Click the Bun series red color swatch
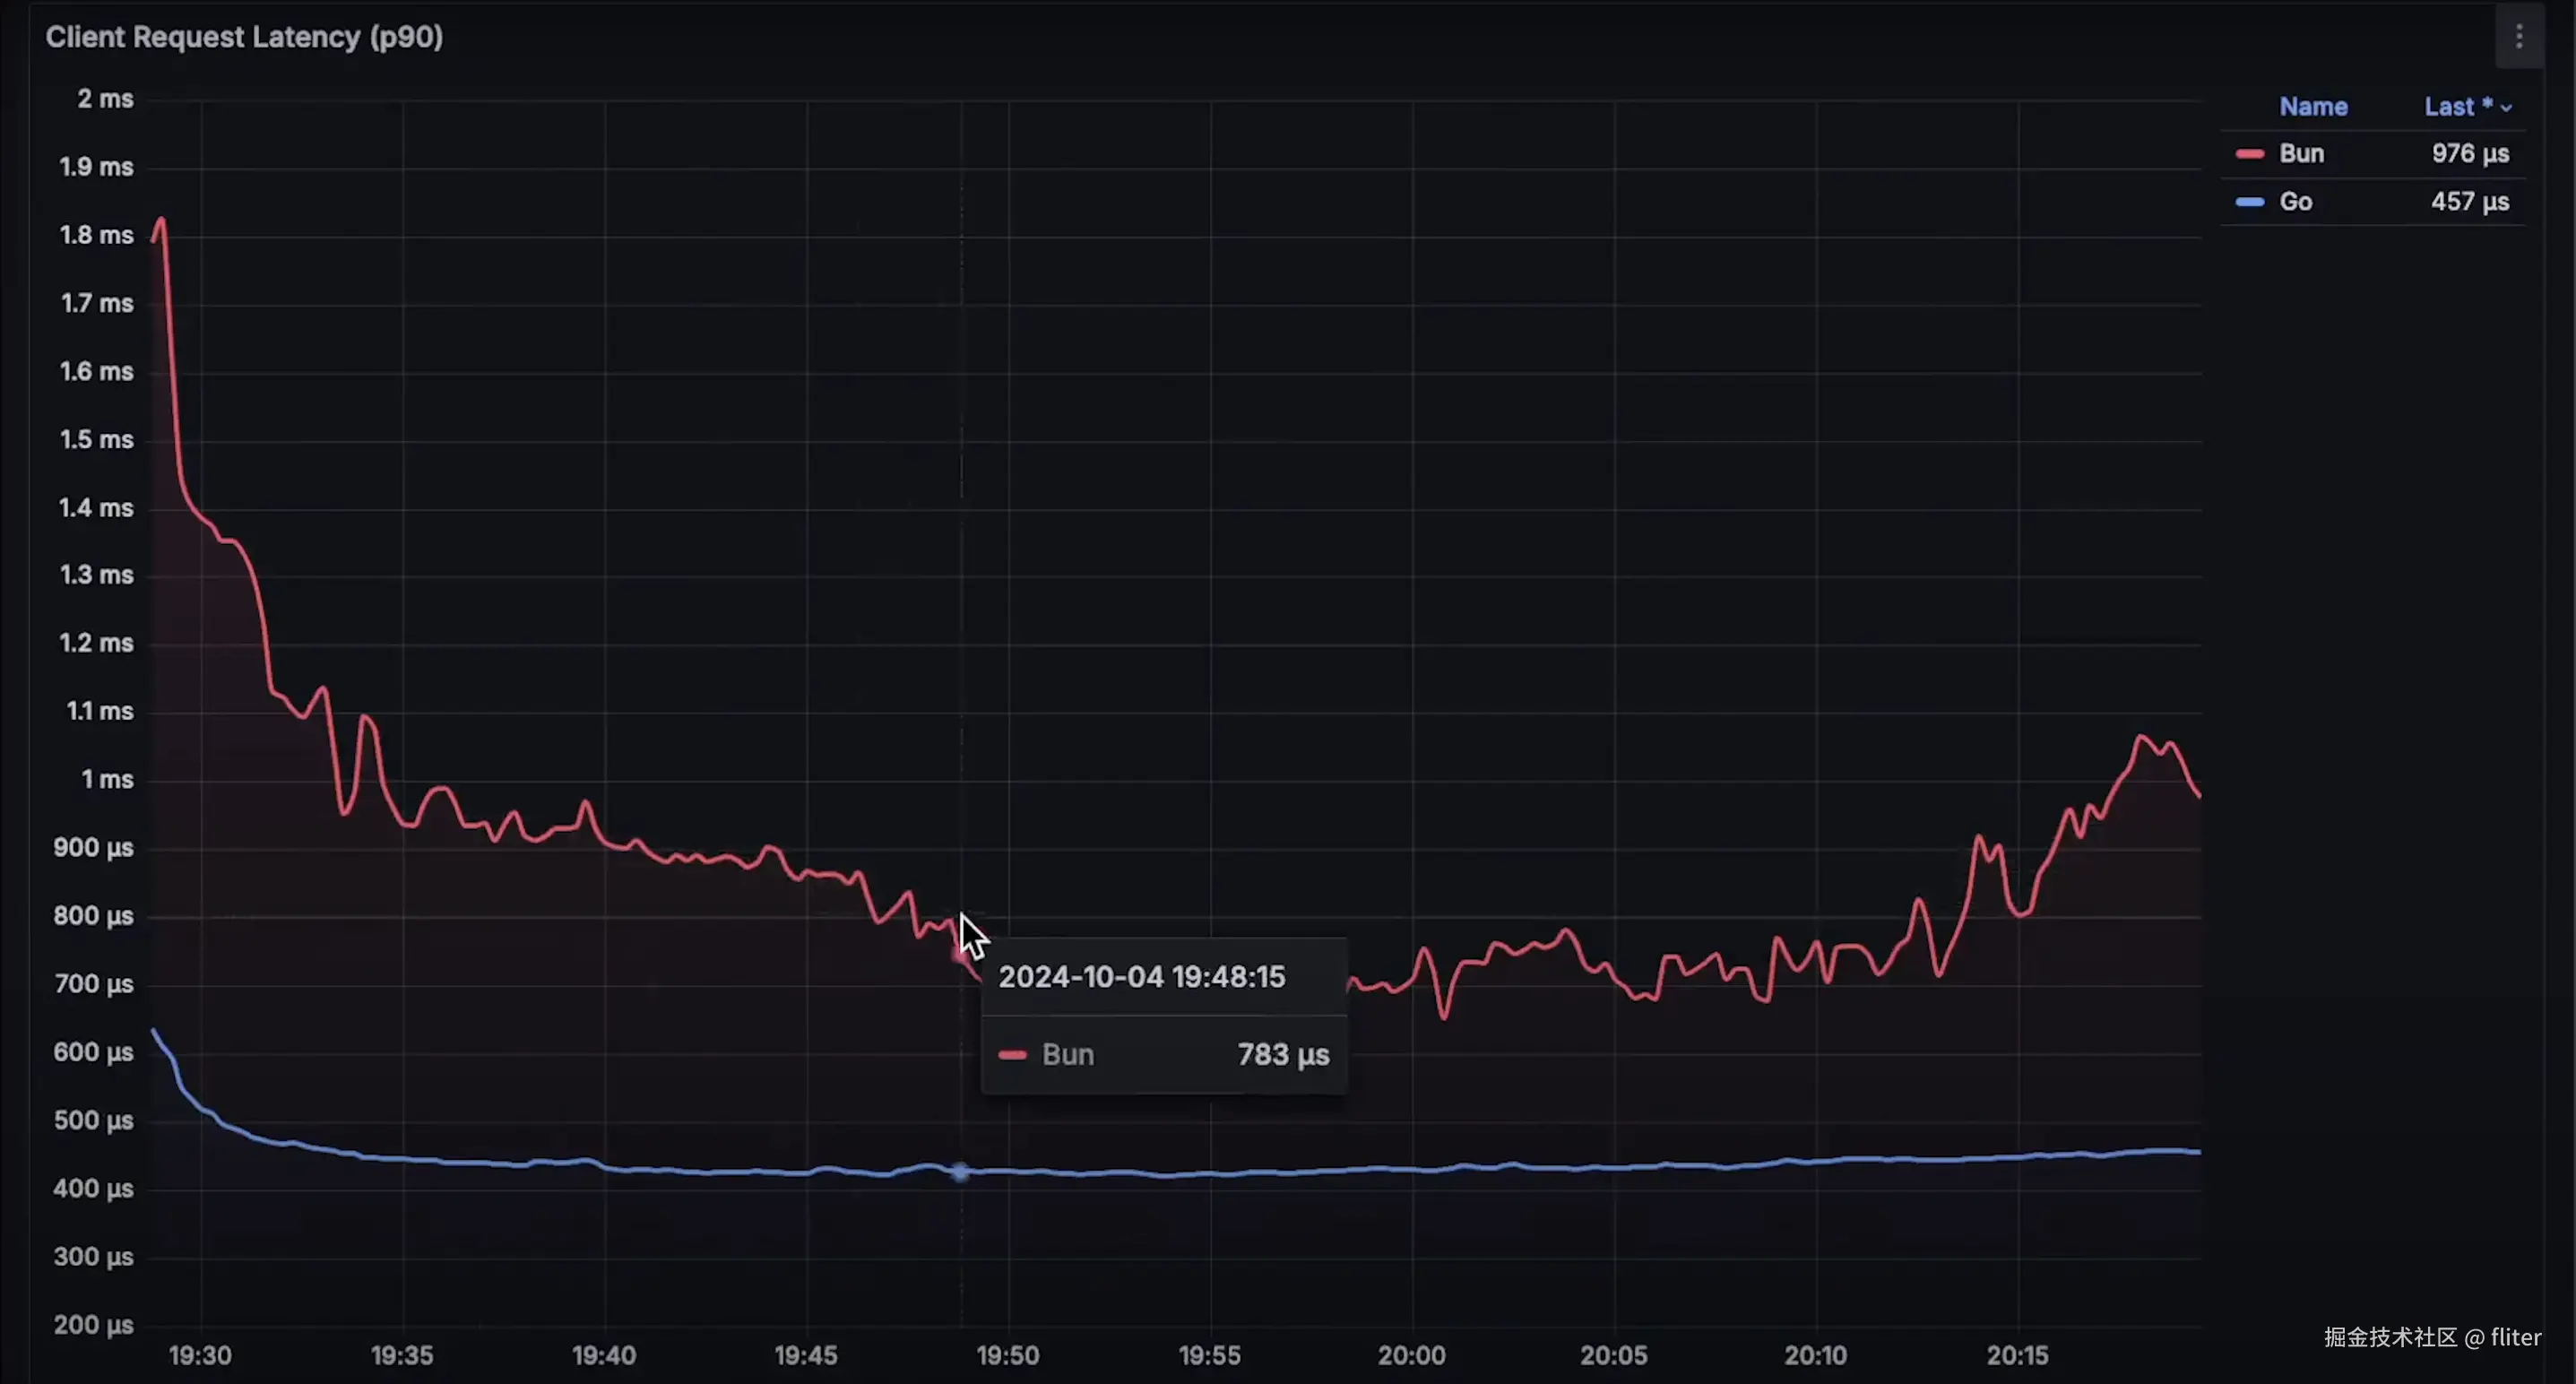Screen dimensions: 2576x1384 pyautogui.click(x=2249, y=153)
